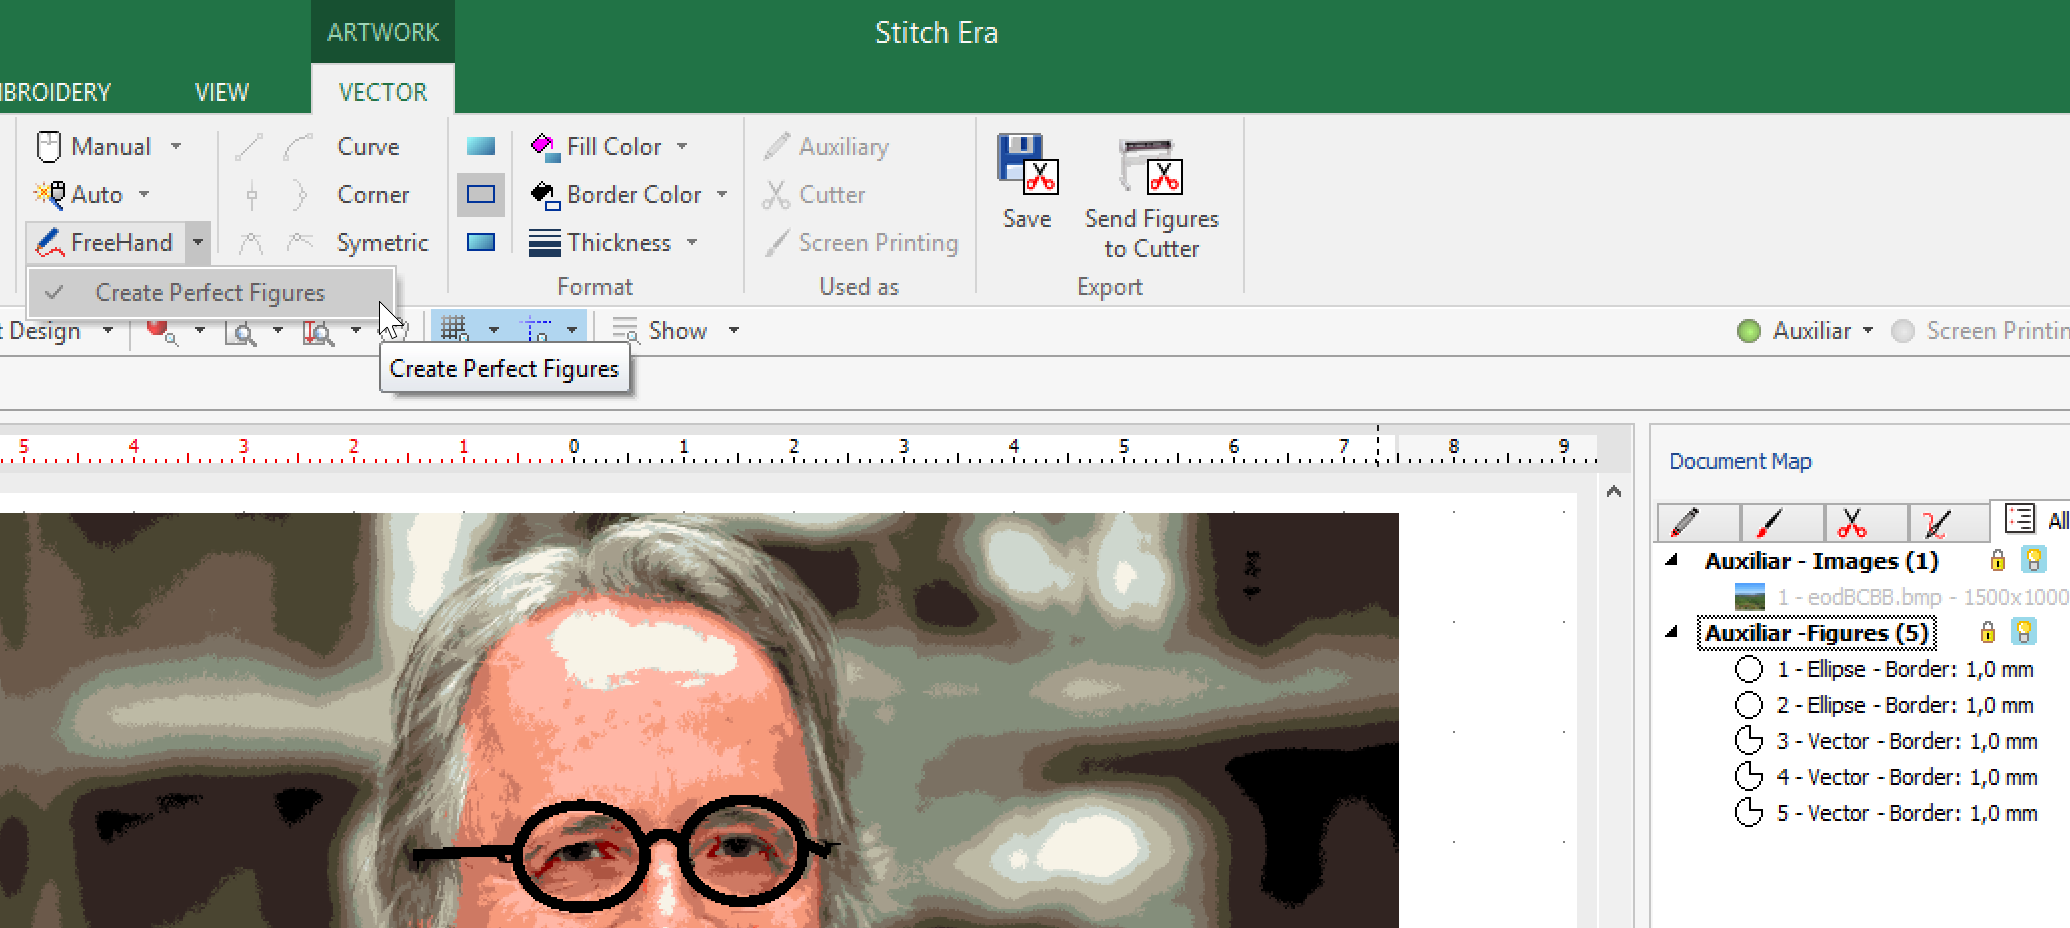Viewport: 2070px width, 928px height.
Task: Open the VECTOR ribbon tab
Action: pyautogui.click(x=382, y=92)
